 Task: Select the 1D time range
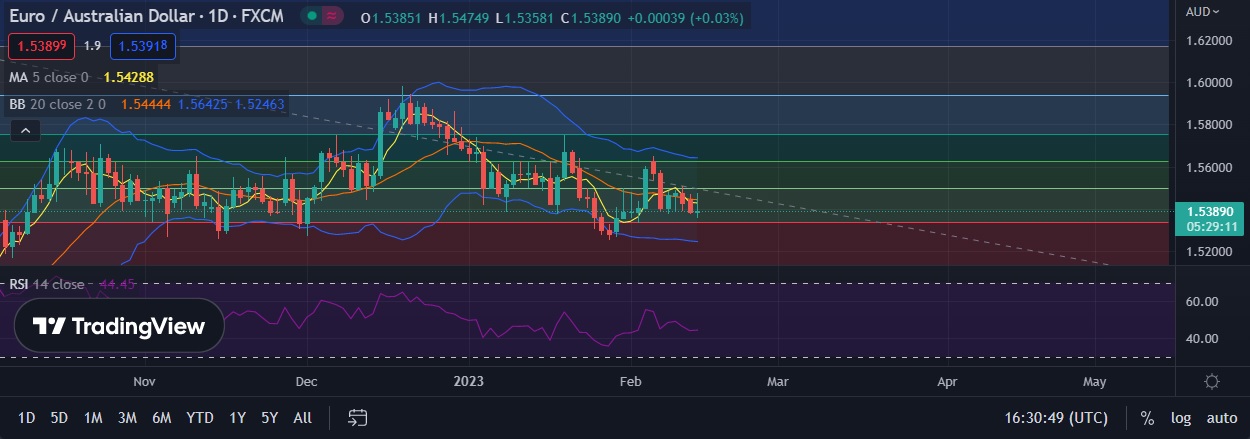coord(27,418)
